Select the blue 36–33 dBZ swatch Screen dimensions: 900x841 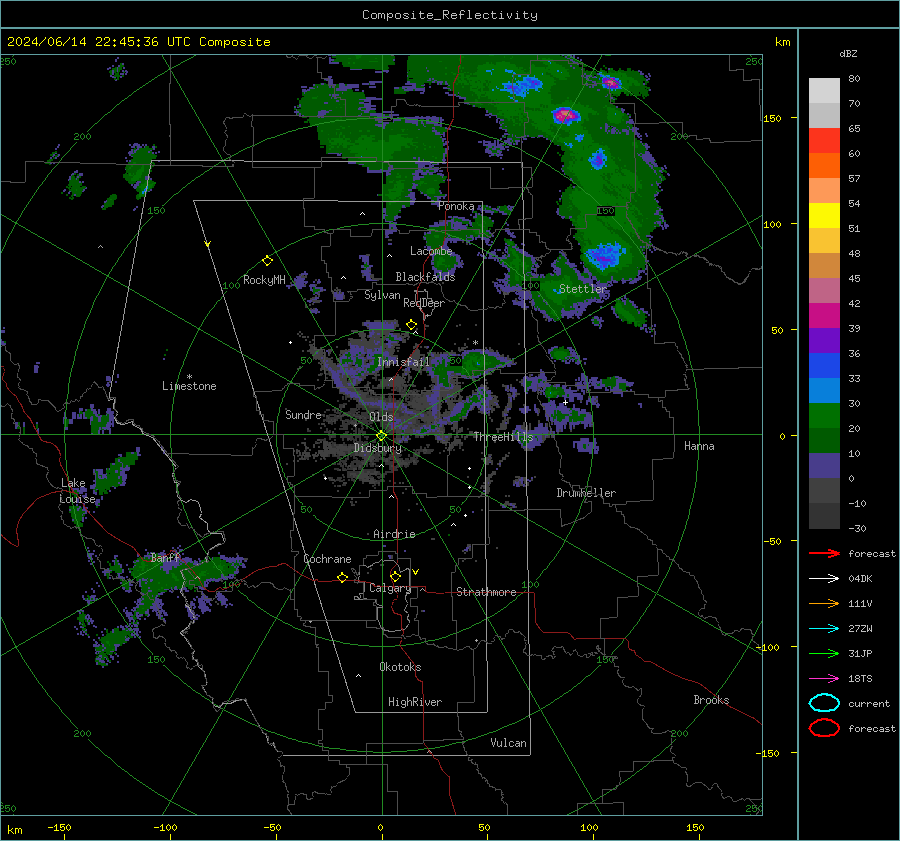click(x=824, y=366)
